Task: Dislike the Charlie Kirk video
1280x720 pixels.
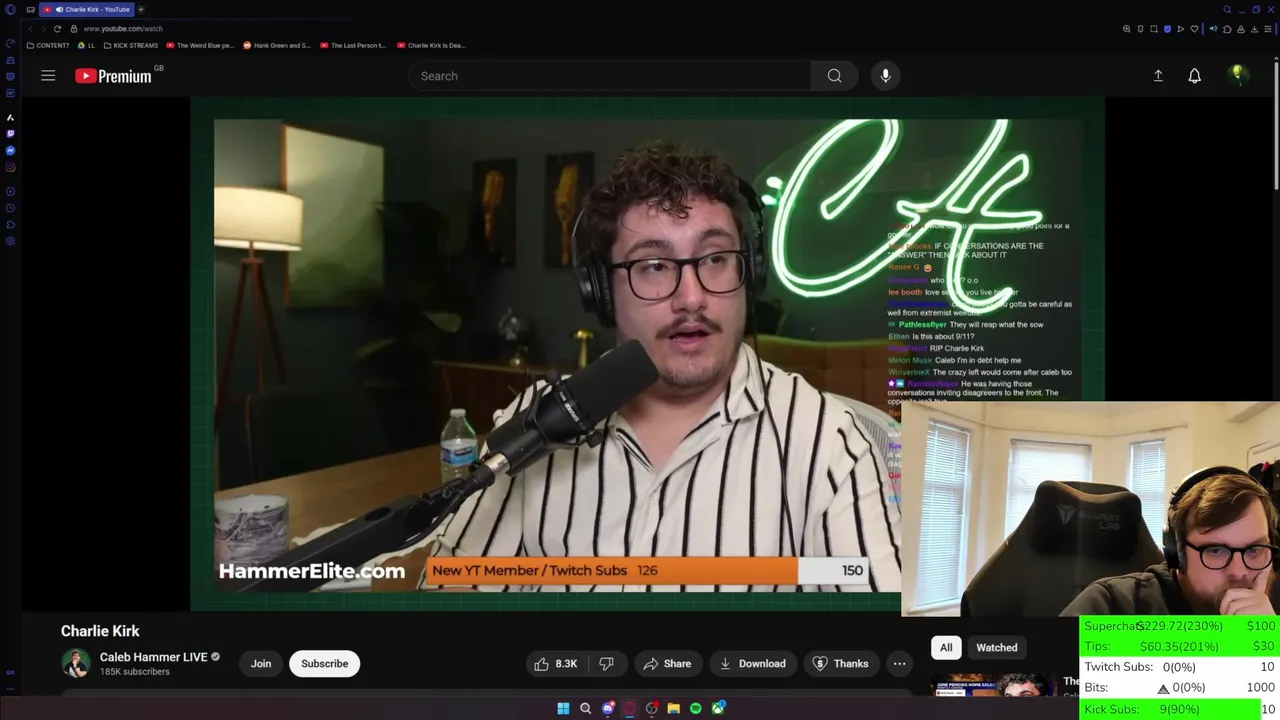Action: point(606,664)
